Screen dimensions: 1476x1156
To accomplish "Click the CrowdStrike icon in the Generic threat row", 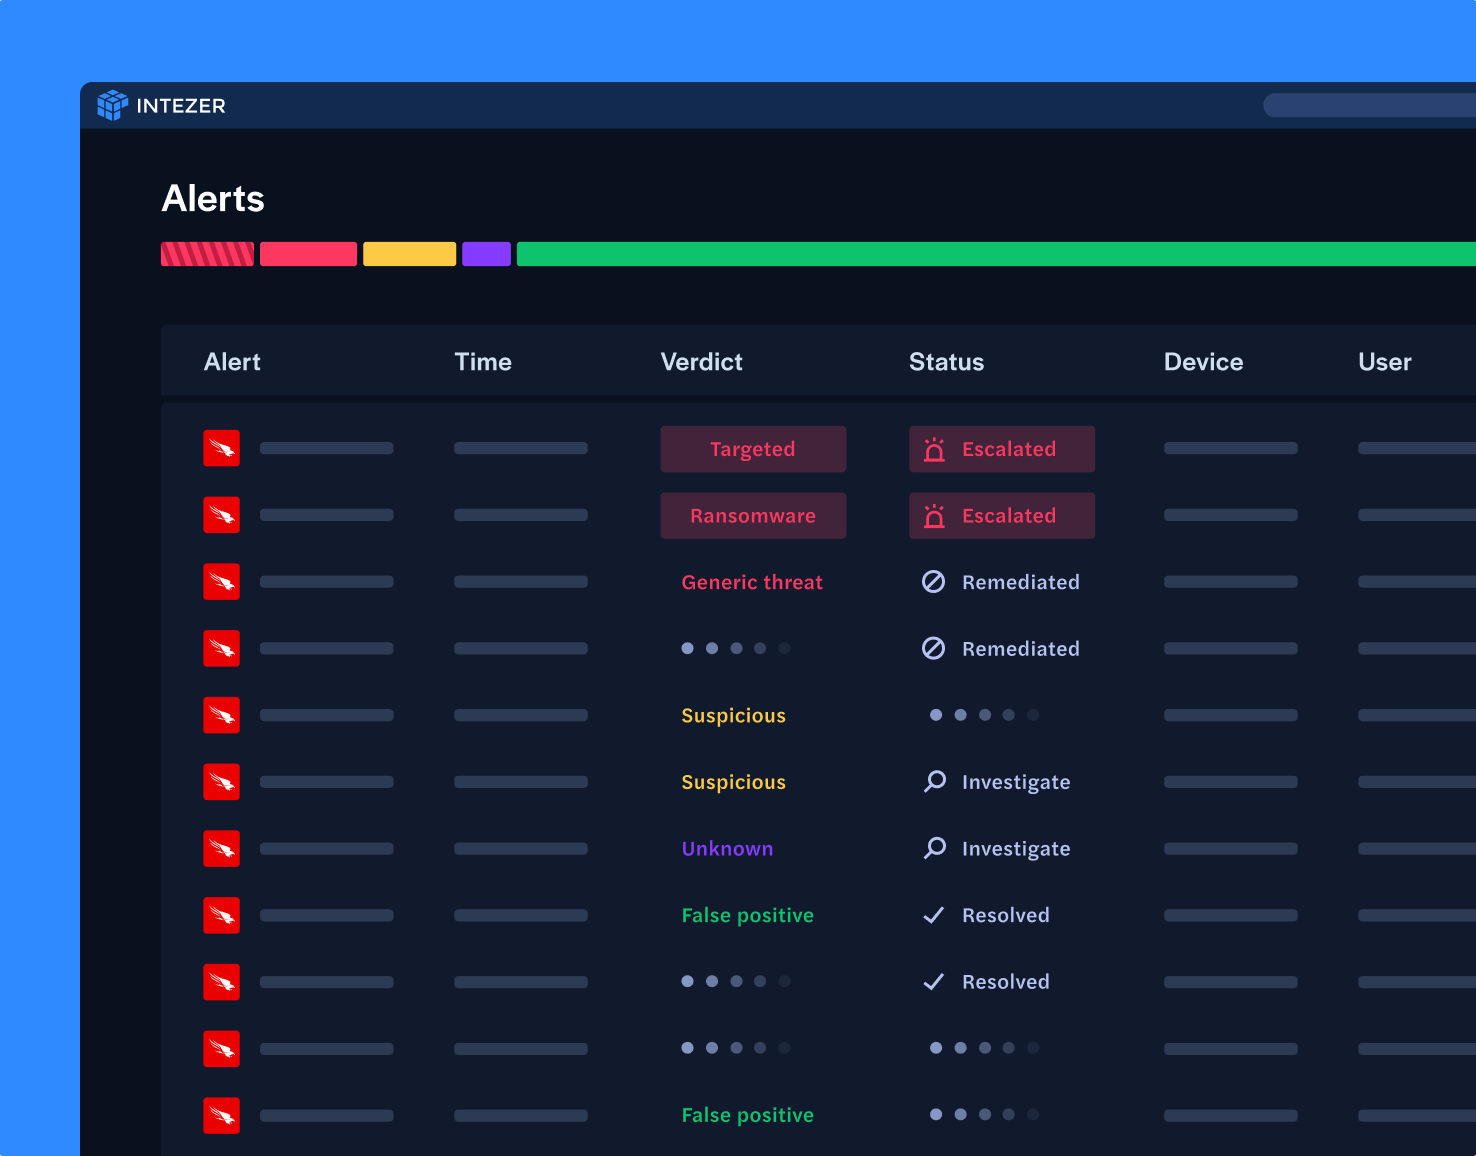I will pos(221,582).
